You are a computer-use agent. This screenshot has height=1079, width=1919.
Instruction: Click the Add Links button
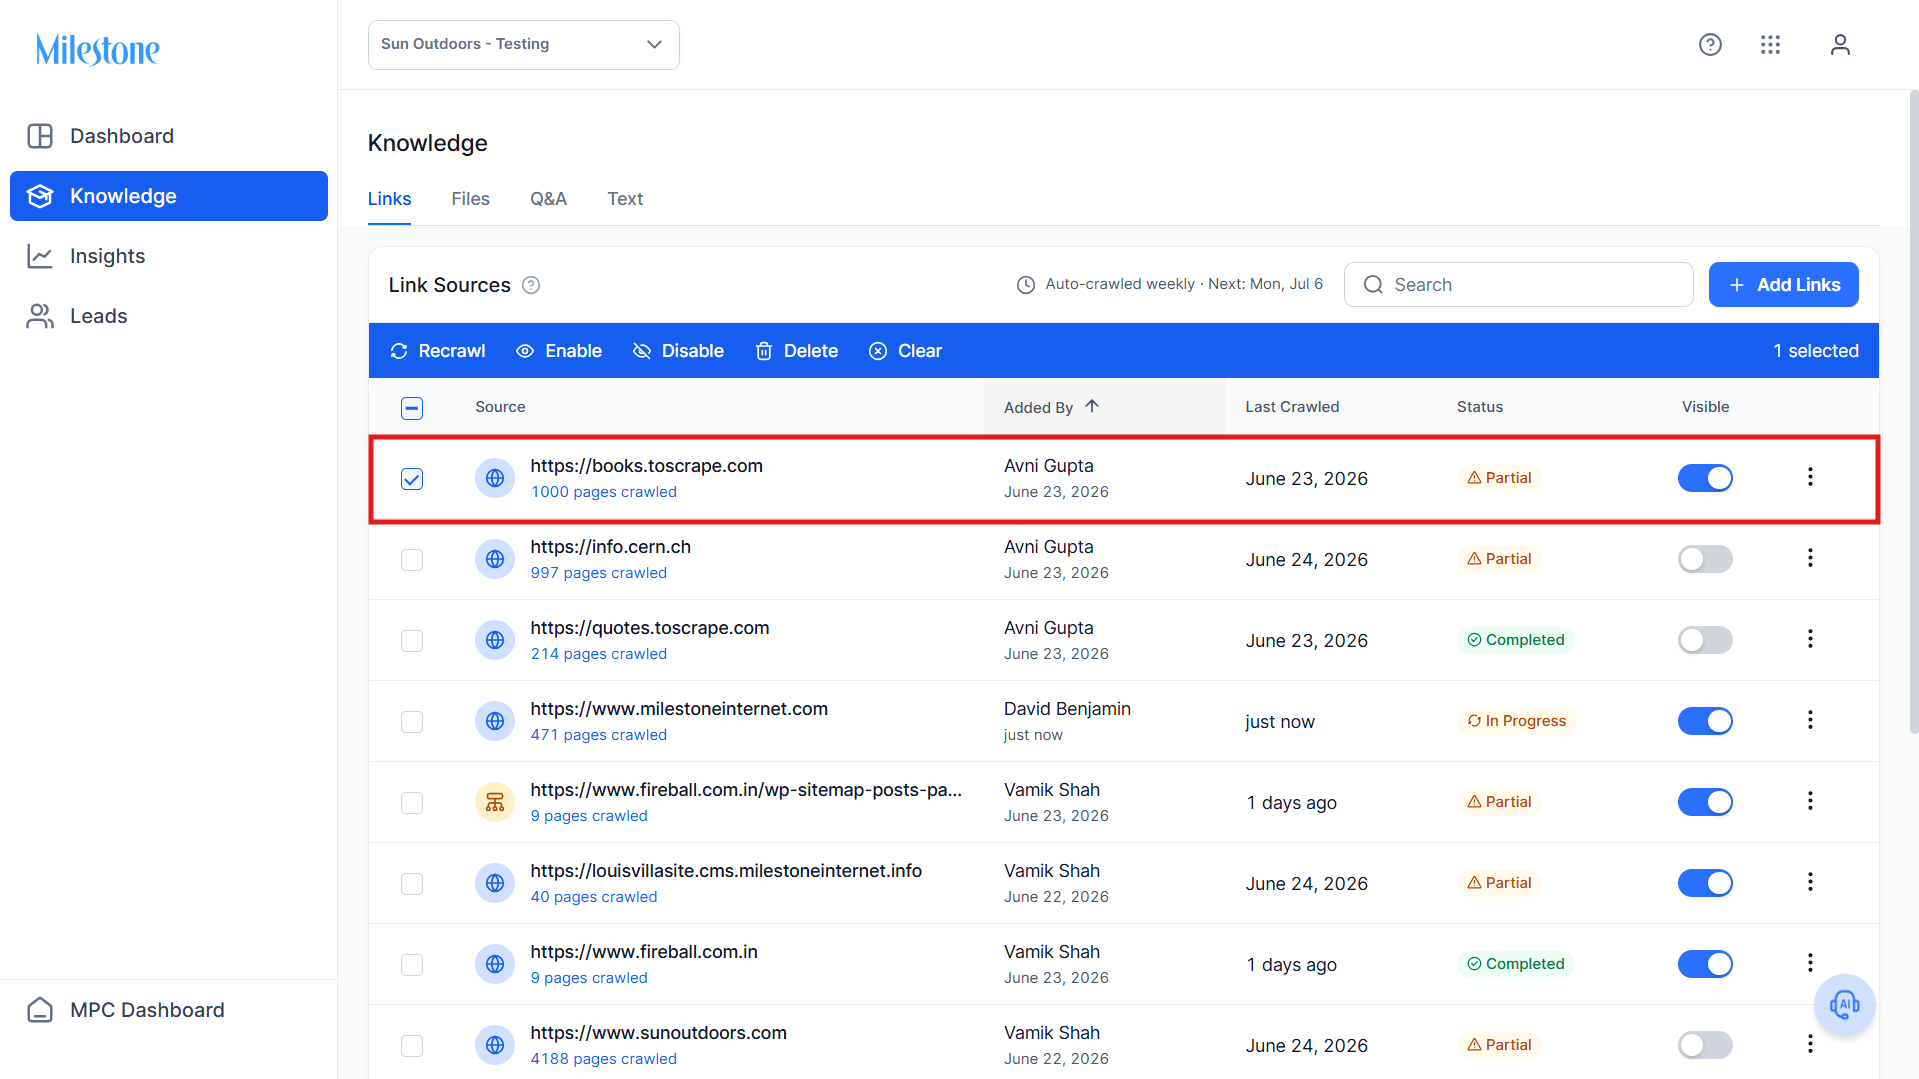click(1783, 285)
